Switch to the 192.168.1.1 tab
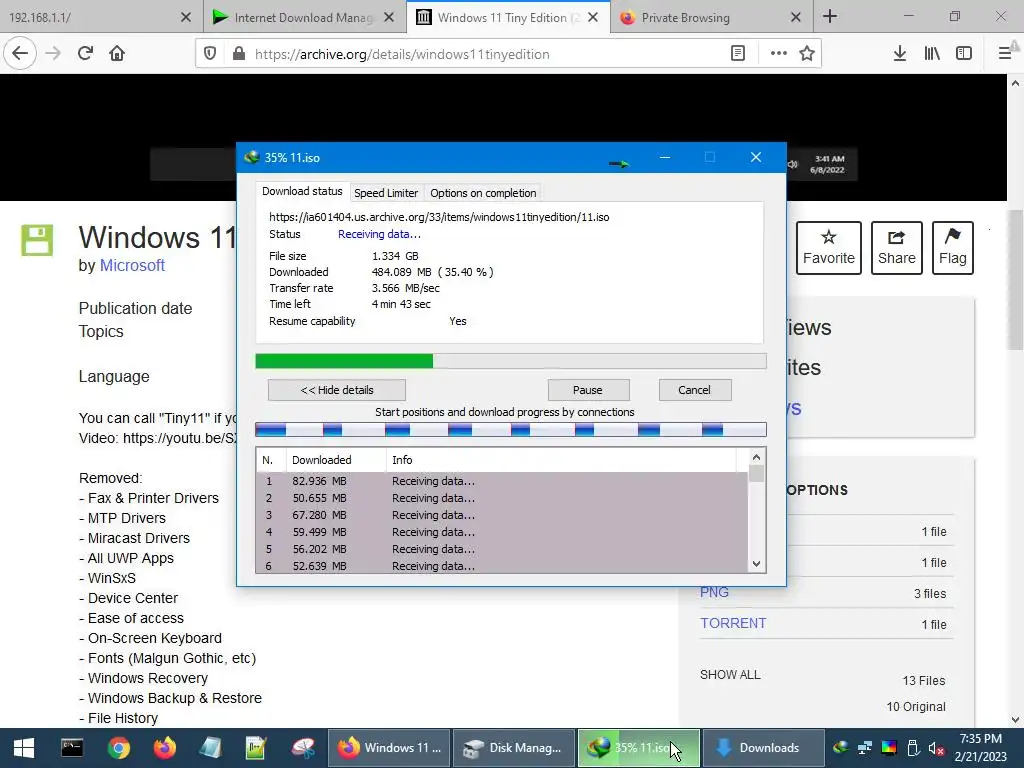This screenshot has width=1024, height=768. 91,18
